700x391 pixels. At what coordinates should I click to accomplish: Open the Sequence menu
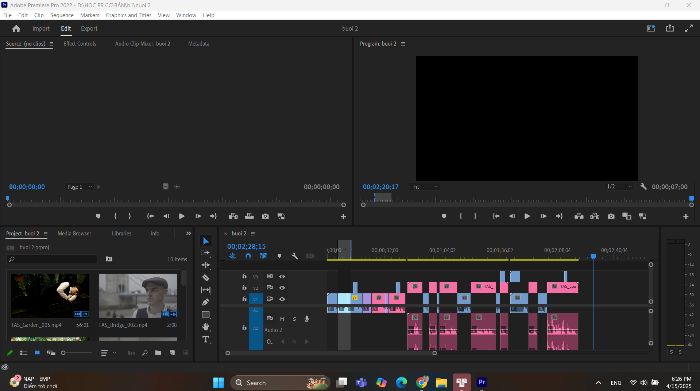62,15
